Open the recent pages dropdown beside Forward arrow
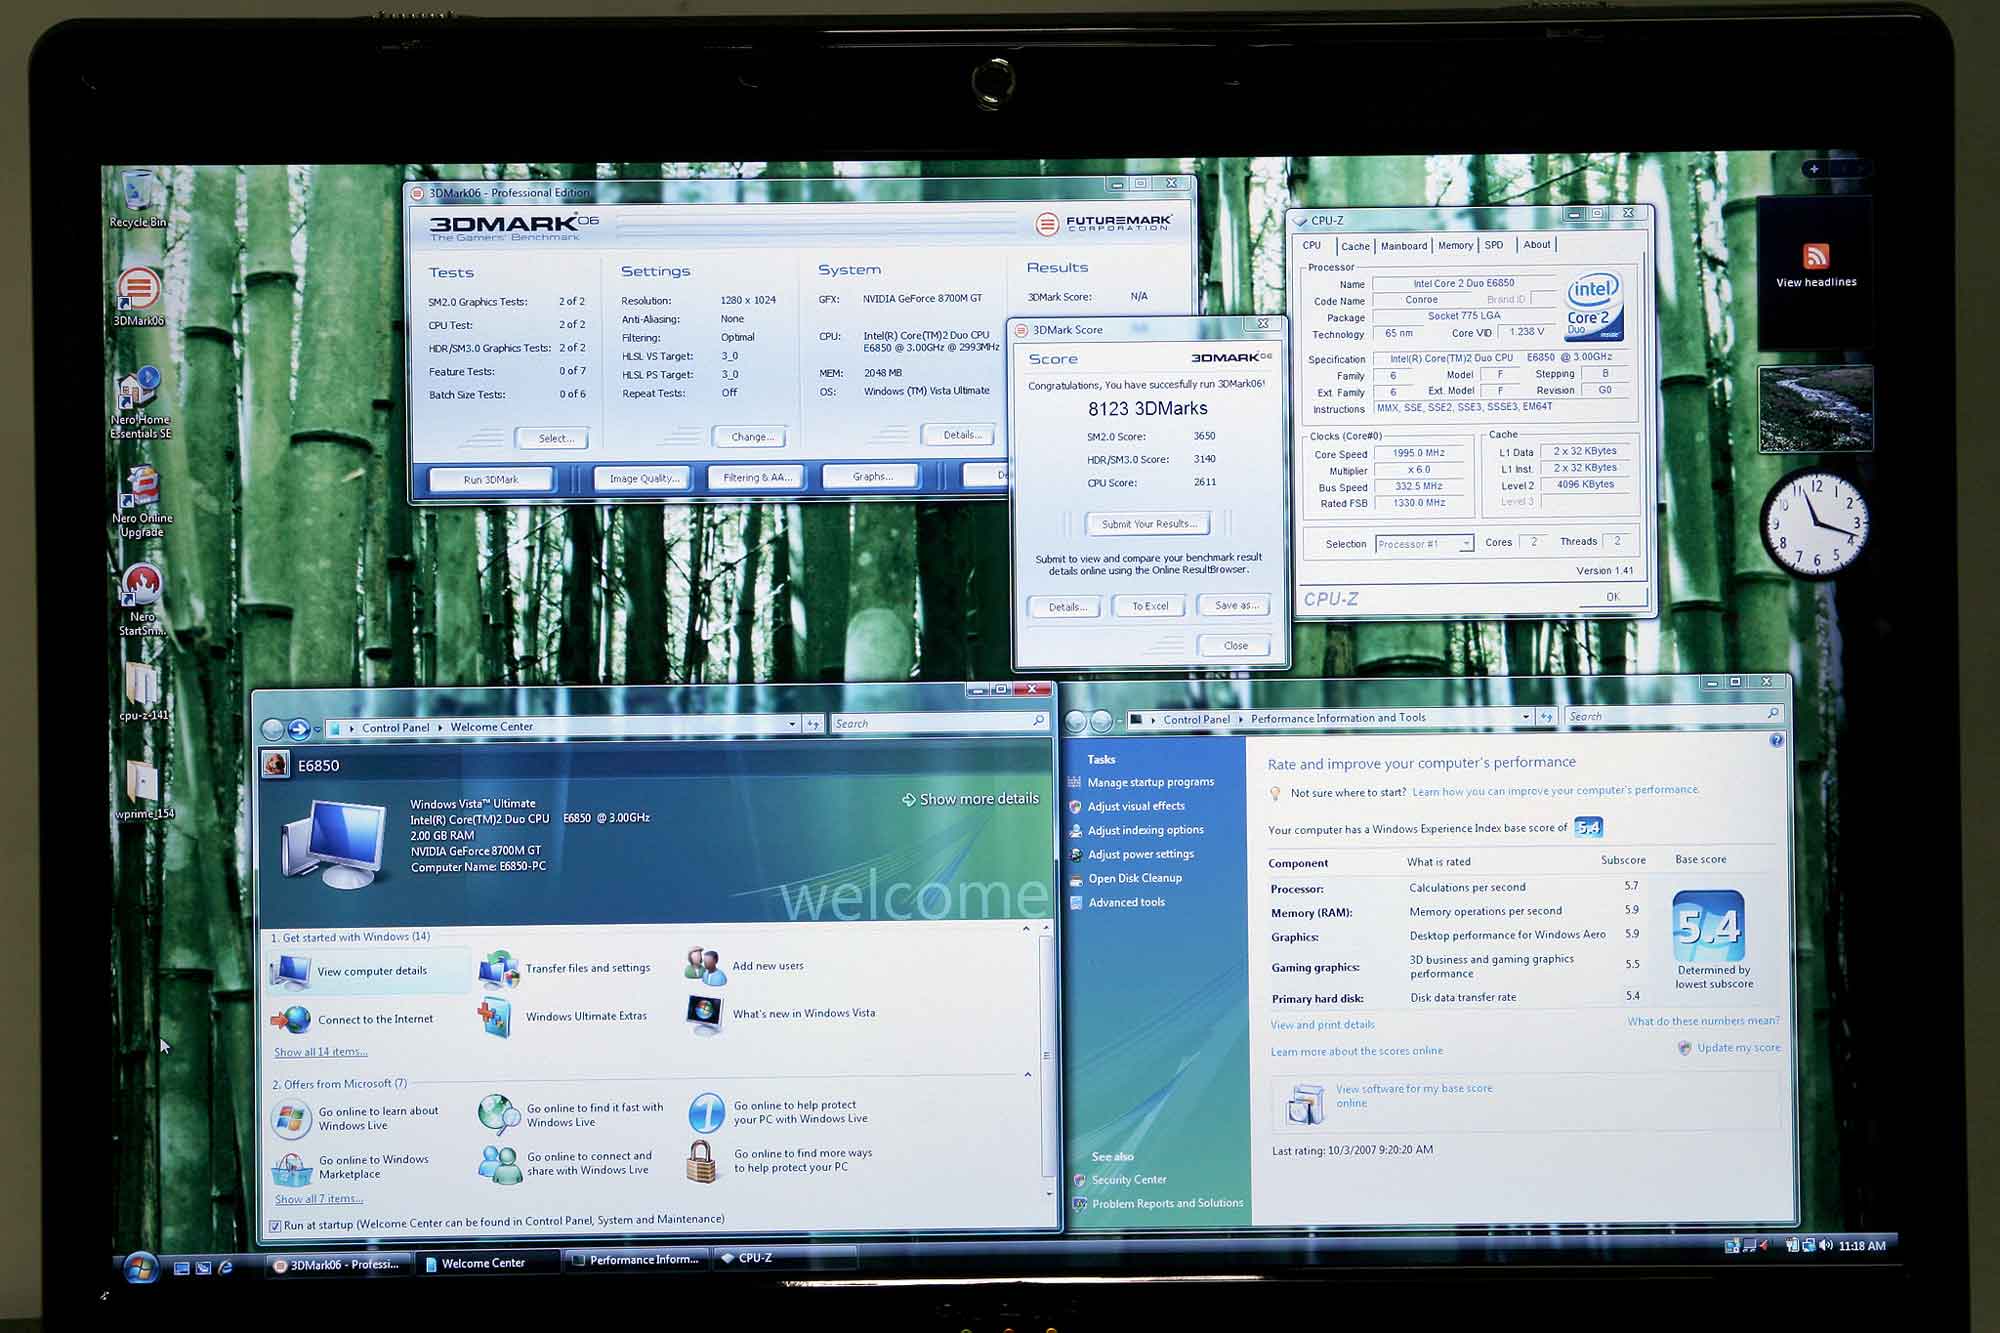Screen dimensions: 2000x1333 [317, 730]
